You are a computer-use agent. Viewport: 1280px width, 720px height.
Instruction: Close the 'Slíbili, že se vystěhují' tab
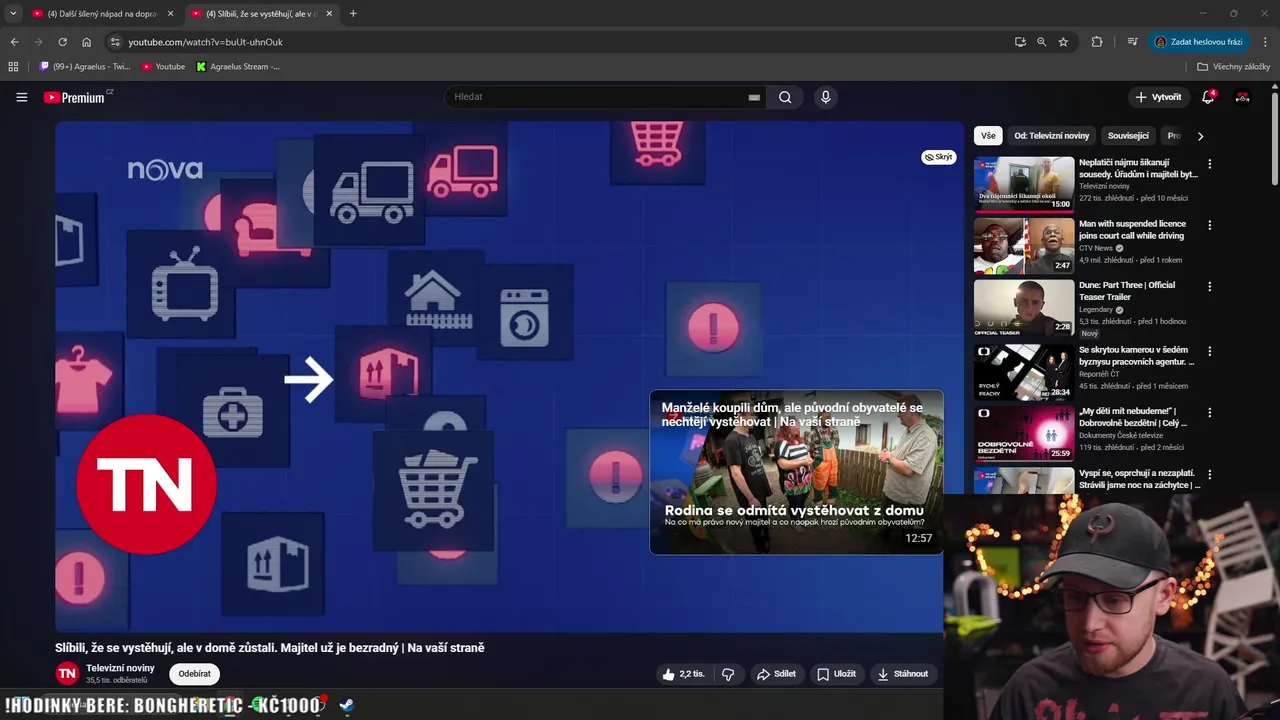click(x=329, y=14)
